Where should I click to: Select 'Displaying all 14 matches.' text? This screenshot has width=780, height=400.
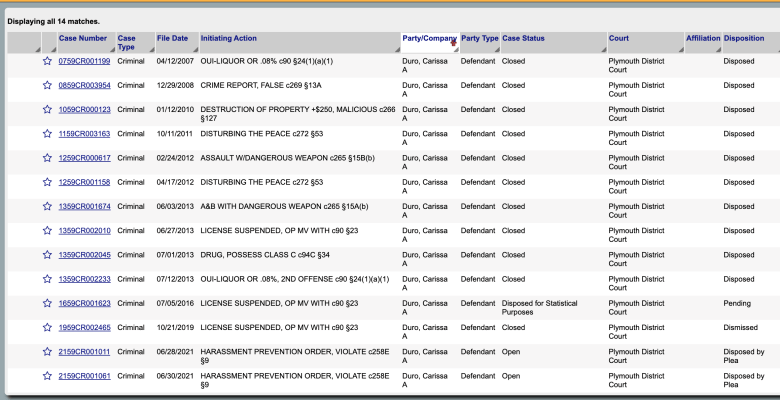click(x=53, y=21)
